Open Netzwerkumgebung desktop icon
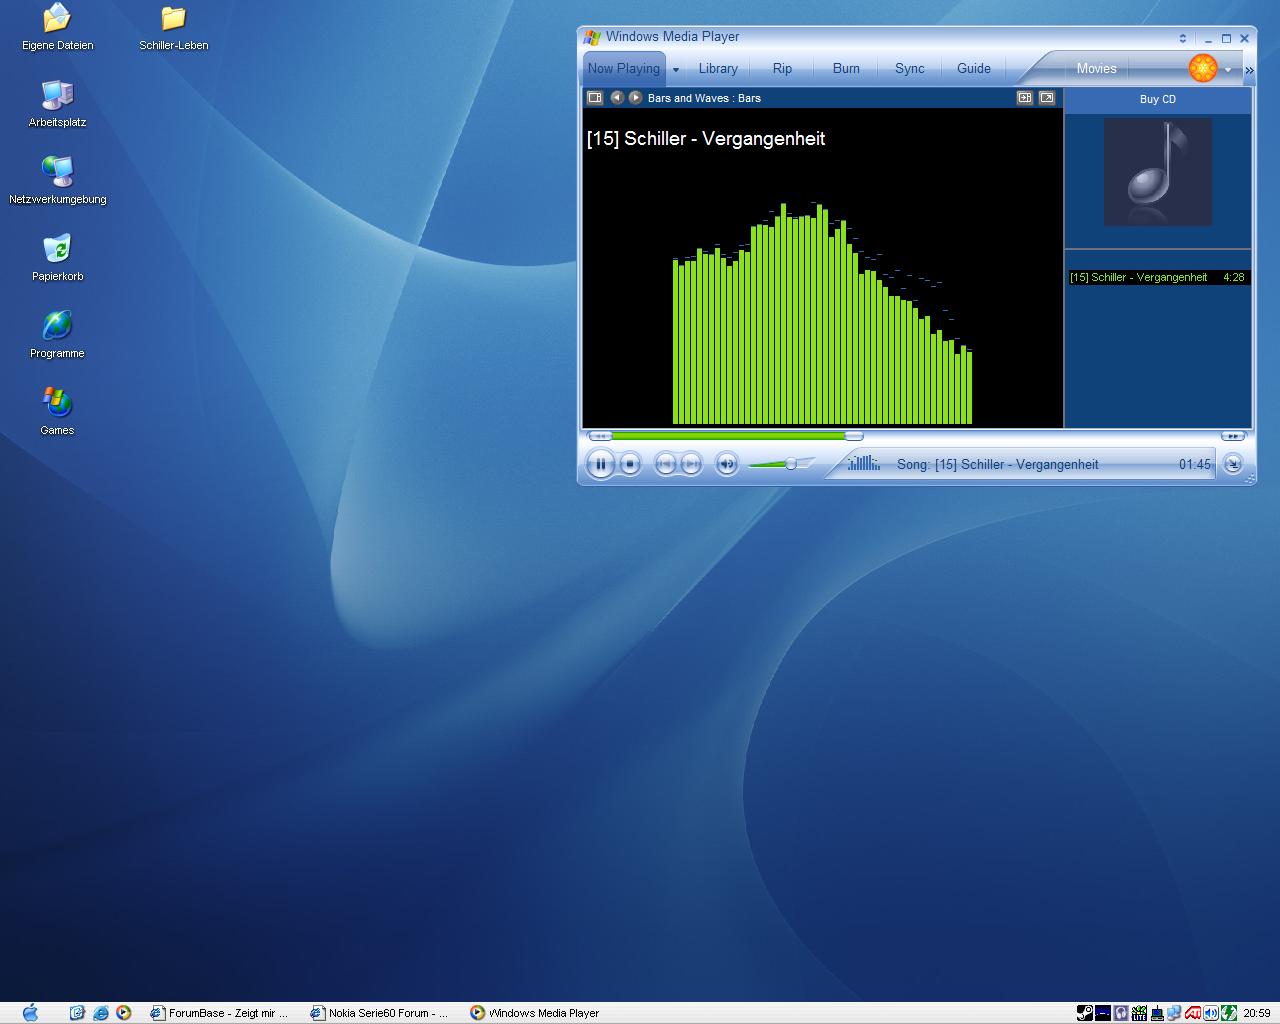 (x=57, y=181)
